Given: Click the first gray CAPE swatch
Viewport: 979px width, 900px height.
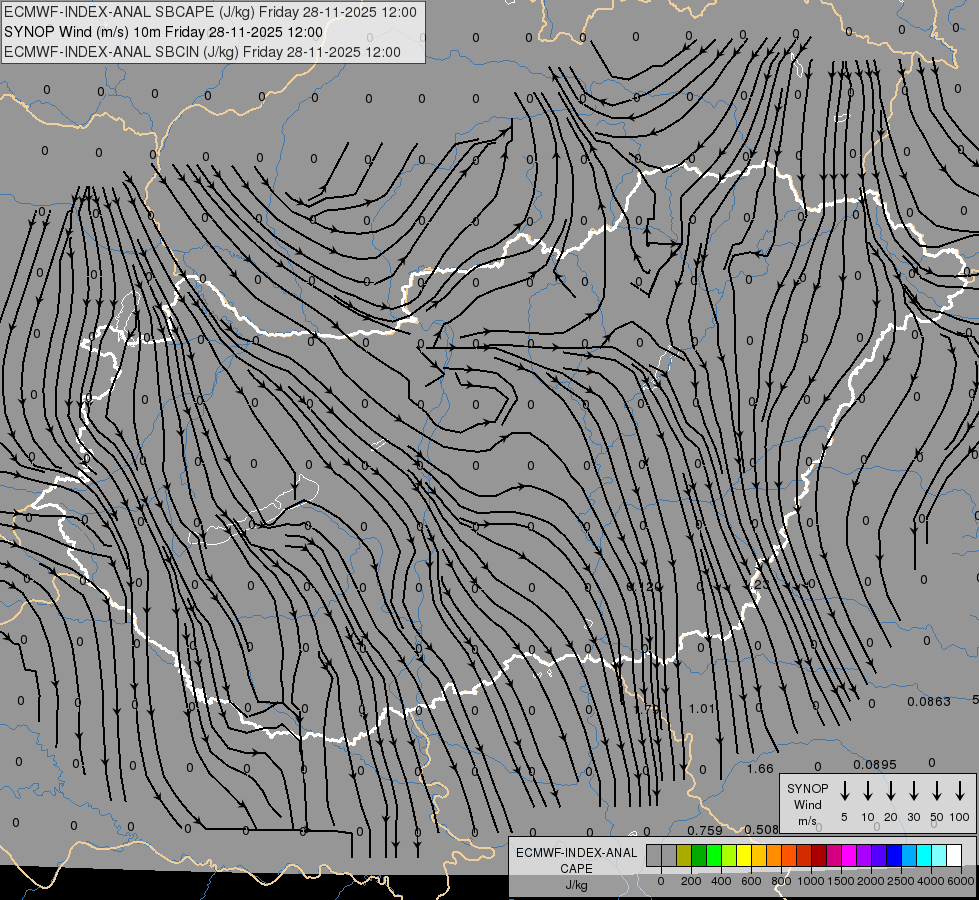Looking at the screenshot, I should (654, 855).
